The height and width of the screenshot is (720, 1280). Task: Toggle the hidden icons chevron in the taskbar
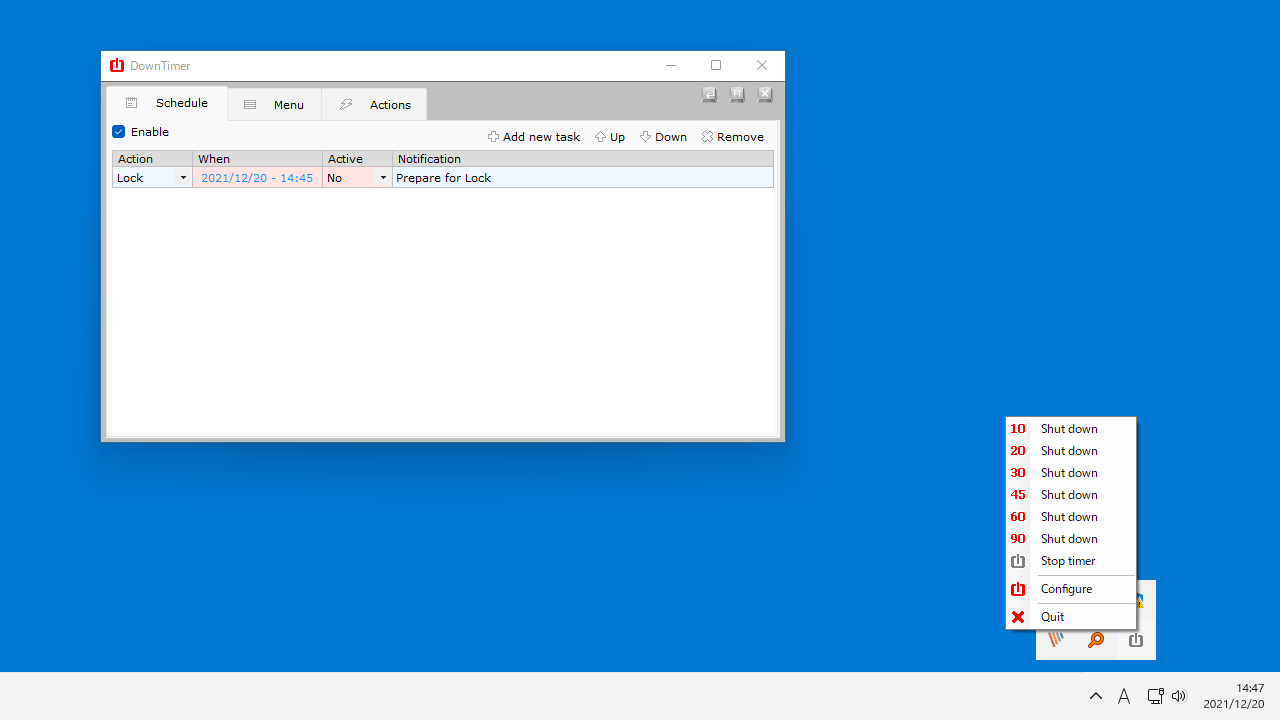[x=1096, y=696]
